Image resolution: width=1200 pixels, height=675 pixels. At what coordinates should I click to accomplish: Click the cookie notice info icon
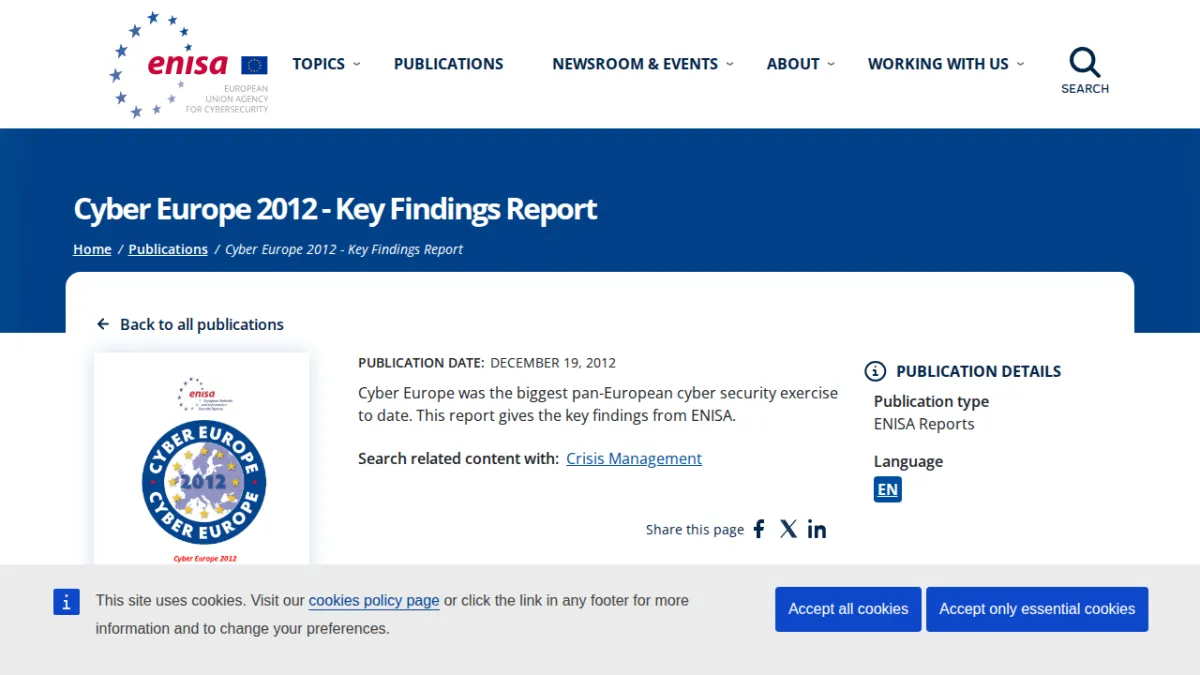point(66,602)
